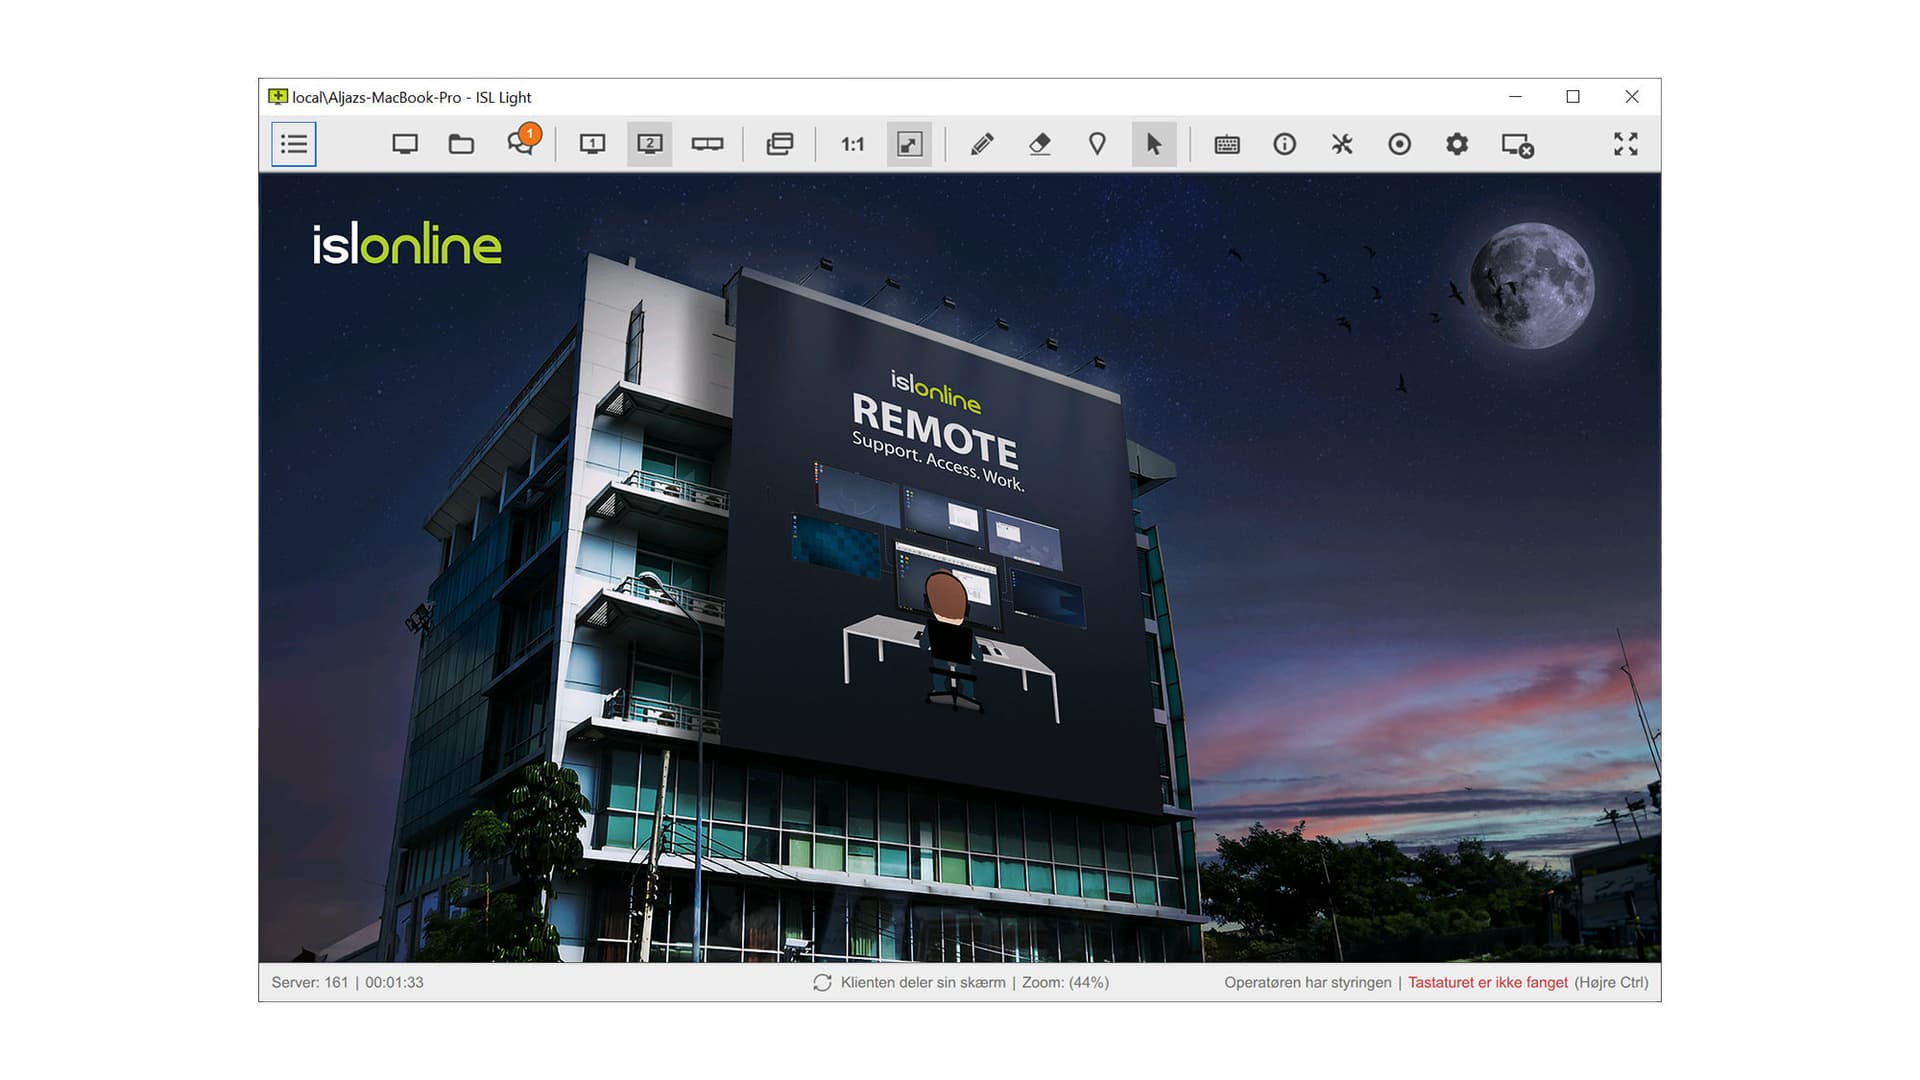The height and width of the screenshot is (1080, 1920).
Task: Click the desktop screen sharing icon
Action: (x=405, y=144)
